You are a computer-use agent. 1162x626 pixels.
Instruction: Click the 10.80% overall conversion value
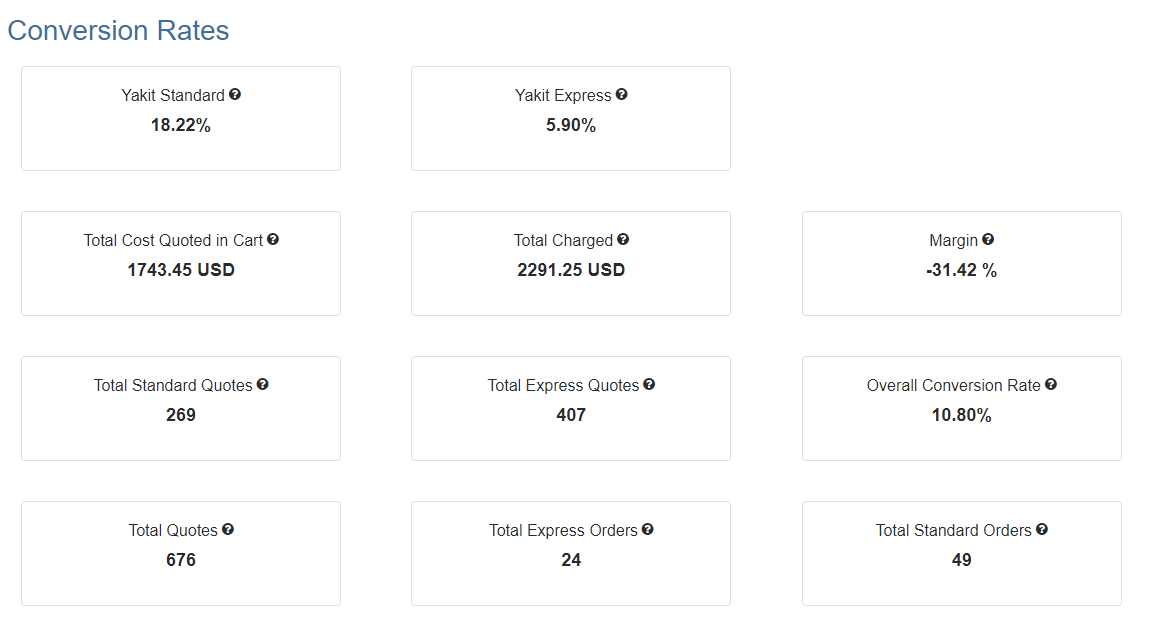(x=961, y=415)
